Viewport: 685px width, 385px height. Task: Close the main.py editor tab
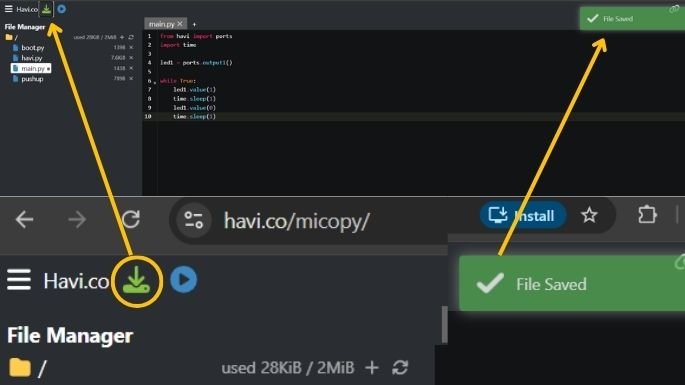pyautogui.click(x=180, y=24)
